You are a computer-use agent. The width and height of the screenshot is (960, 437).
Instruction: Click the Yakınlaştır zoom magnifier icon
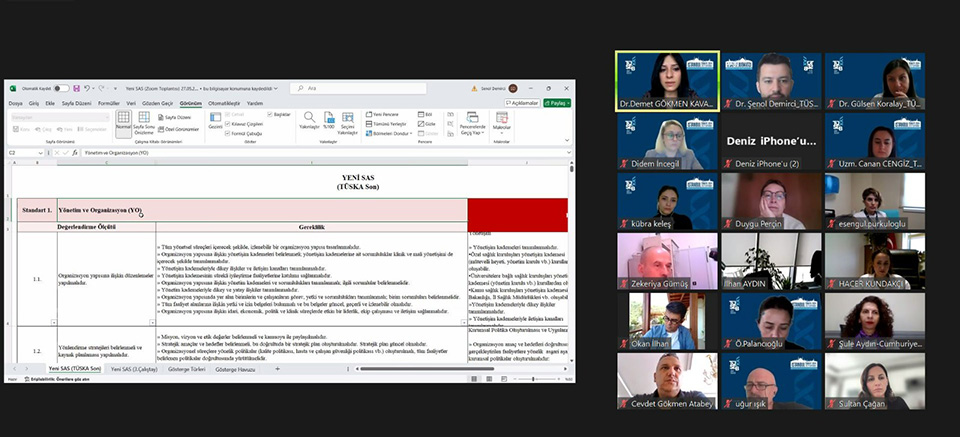pos(309,120)
